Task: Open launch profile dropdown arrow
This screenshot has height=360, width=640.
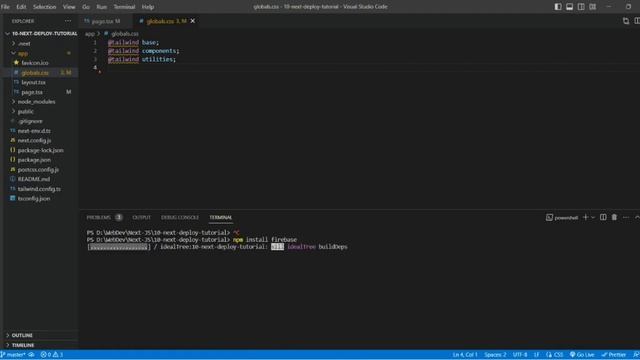Action: (593, 218)
